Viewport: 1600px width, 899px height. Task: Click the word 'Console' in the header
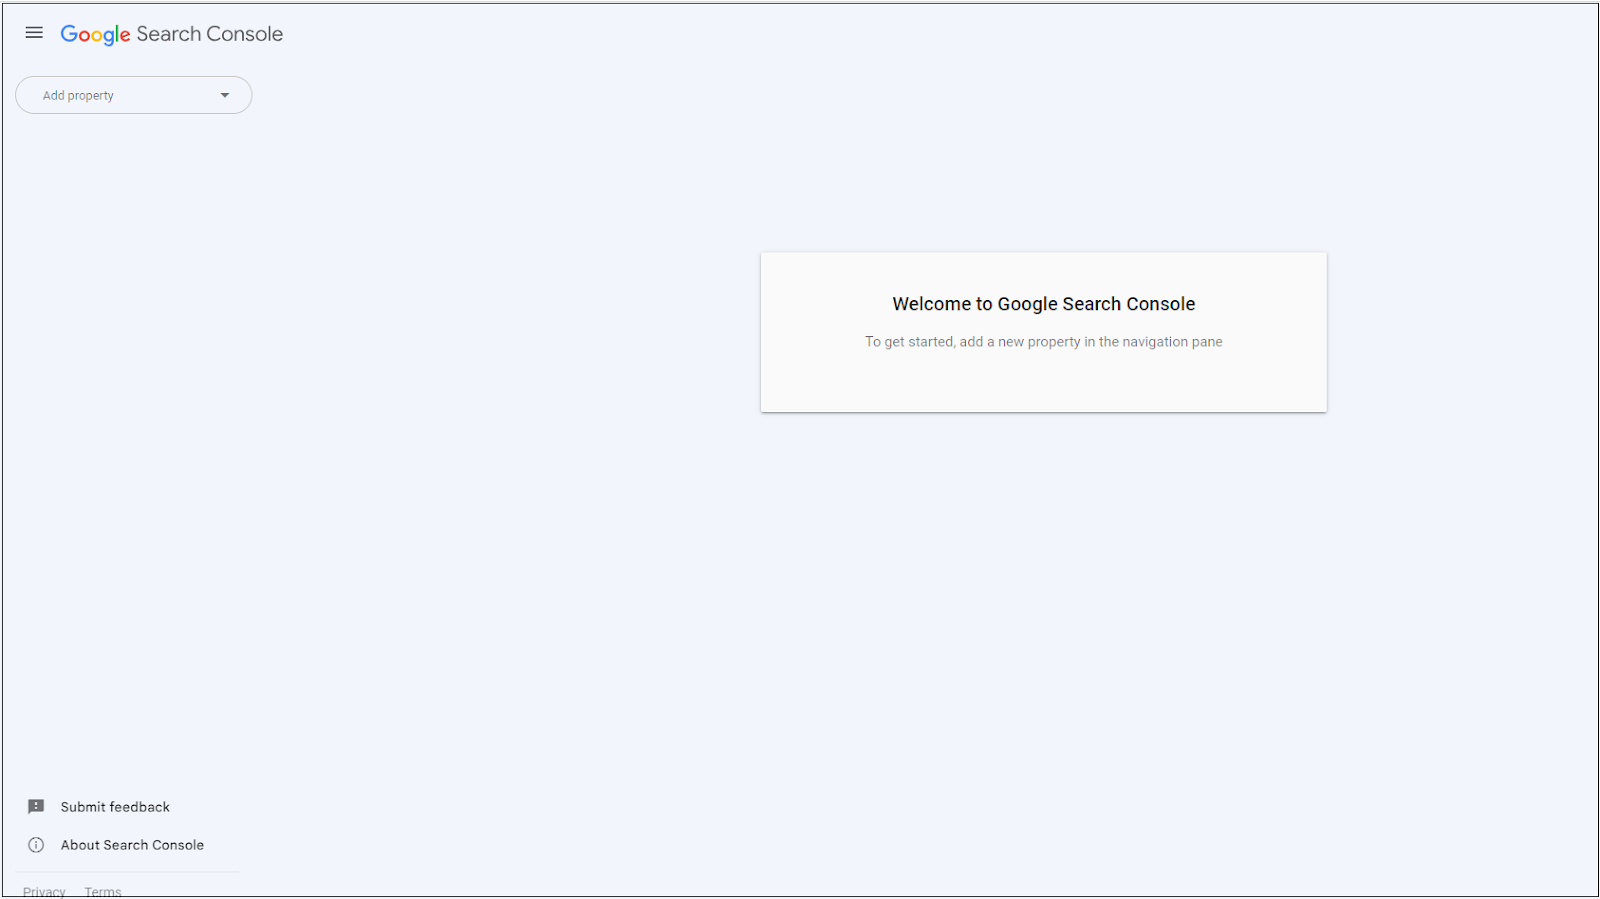coord(245,34)
